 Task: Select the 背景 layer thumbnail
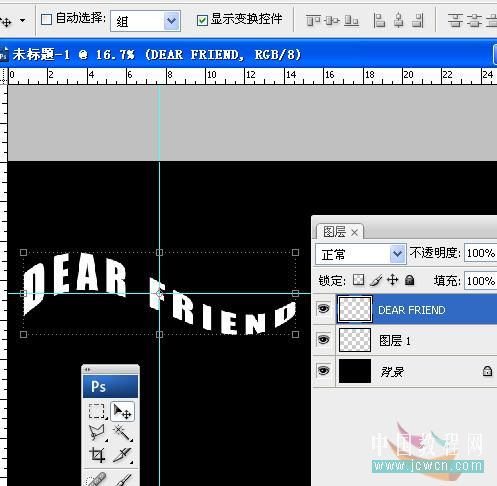click(x=355, y=371)
